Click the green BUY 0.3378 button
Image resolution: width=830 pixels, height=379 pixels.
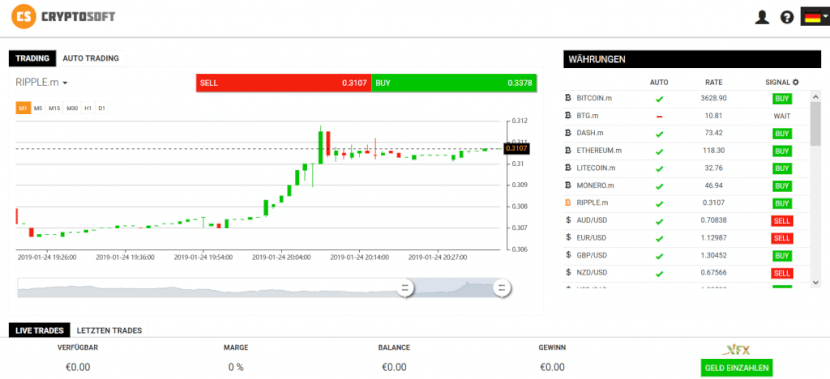[x=454, y=83]
